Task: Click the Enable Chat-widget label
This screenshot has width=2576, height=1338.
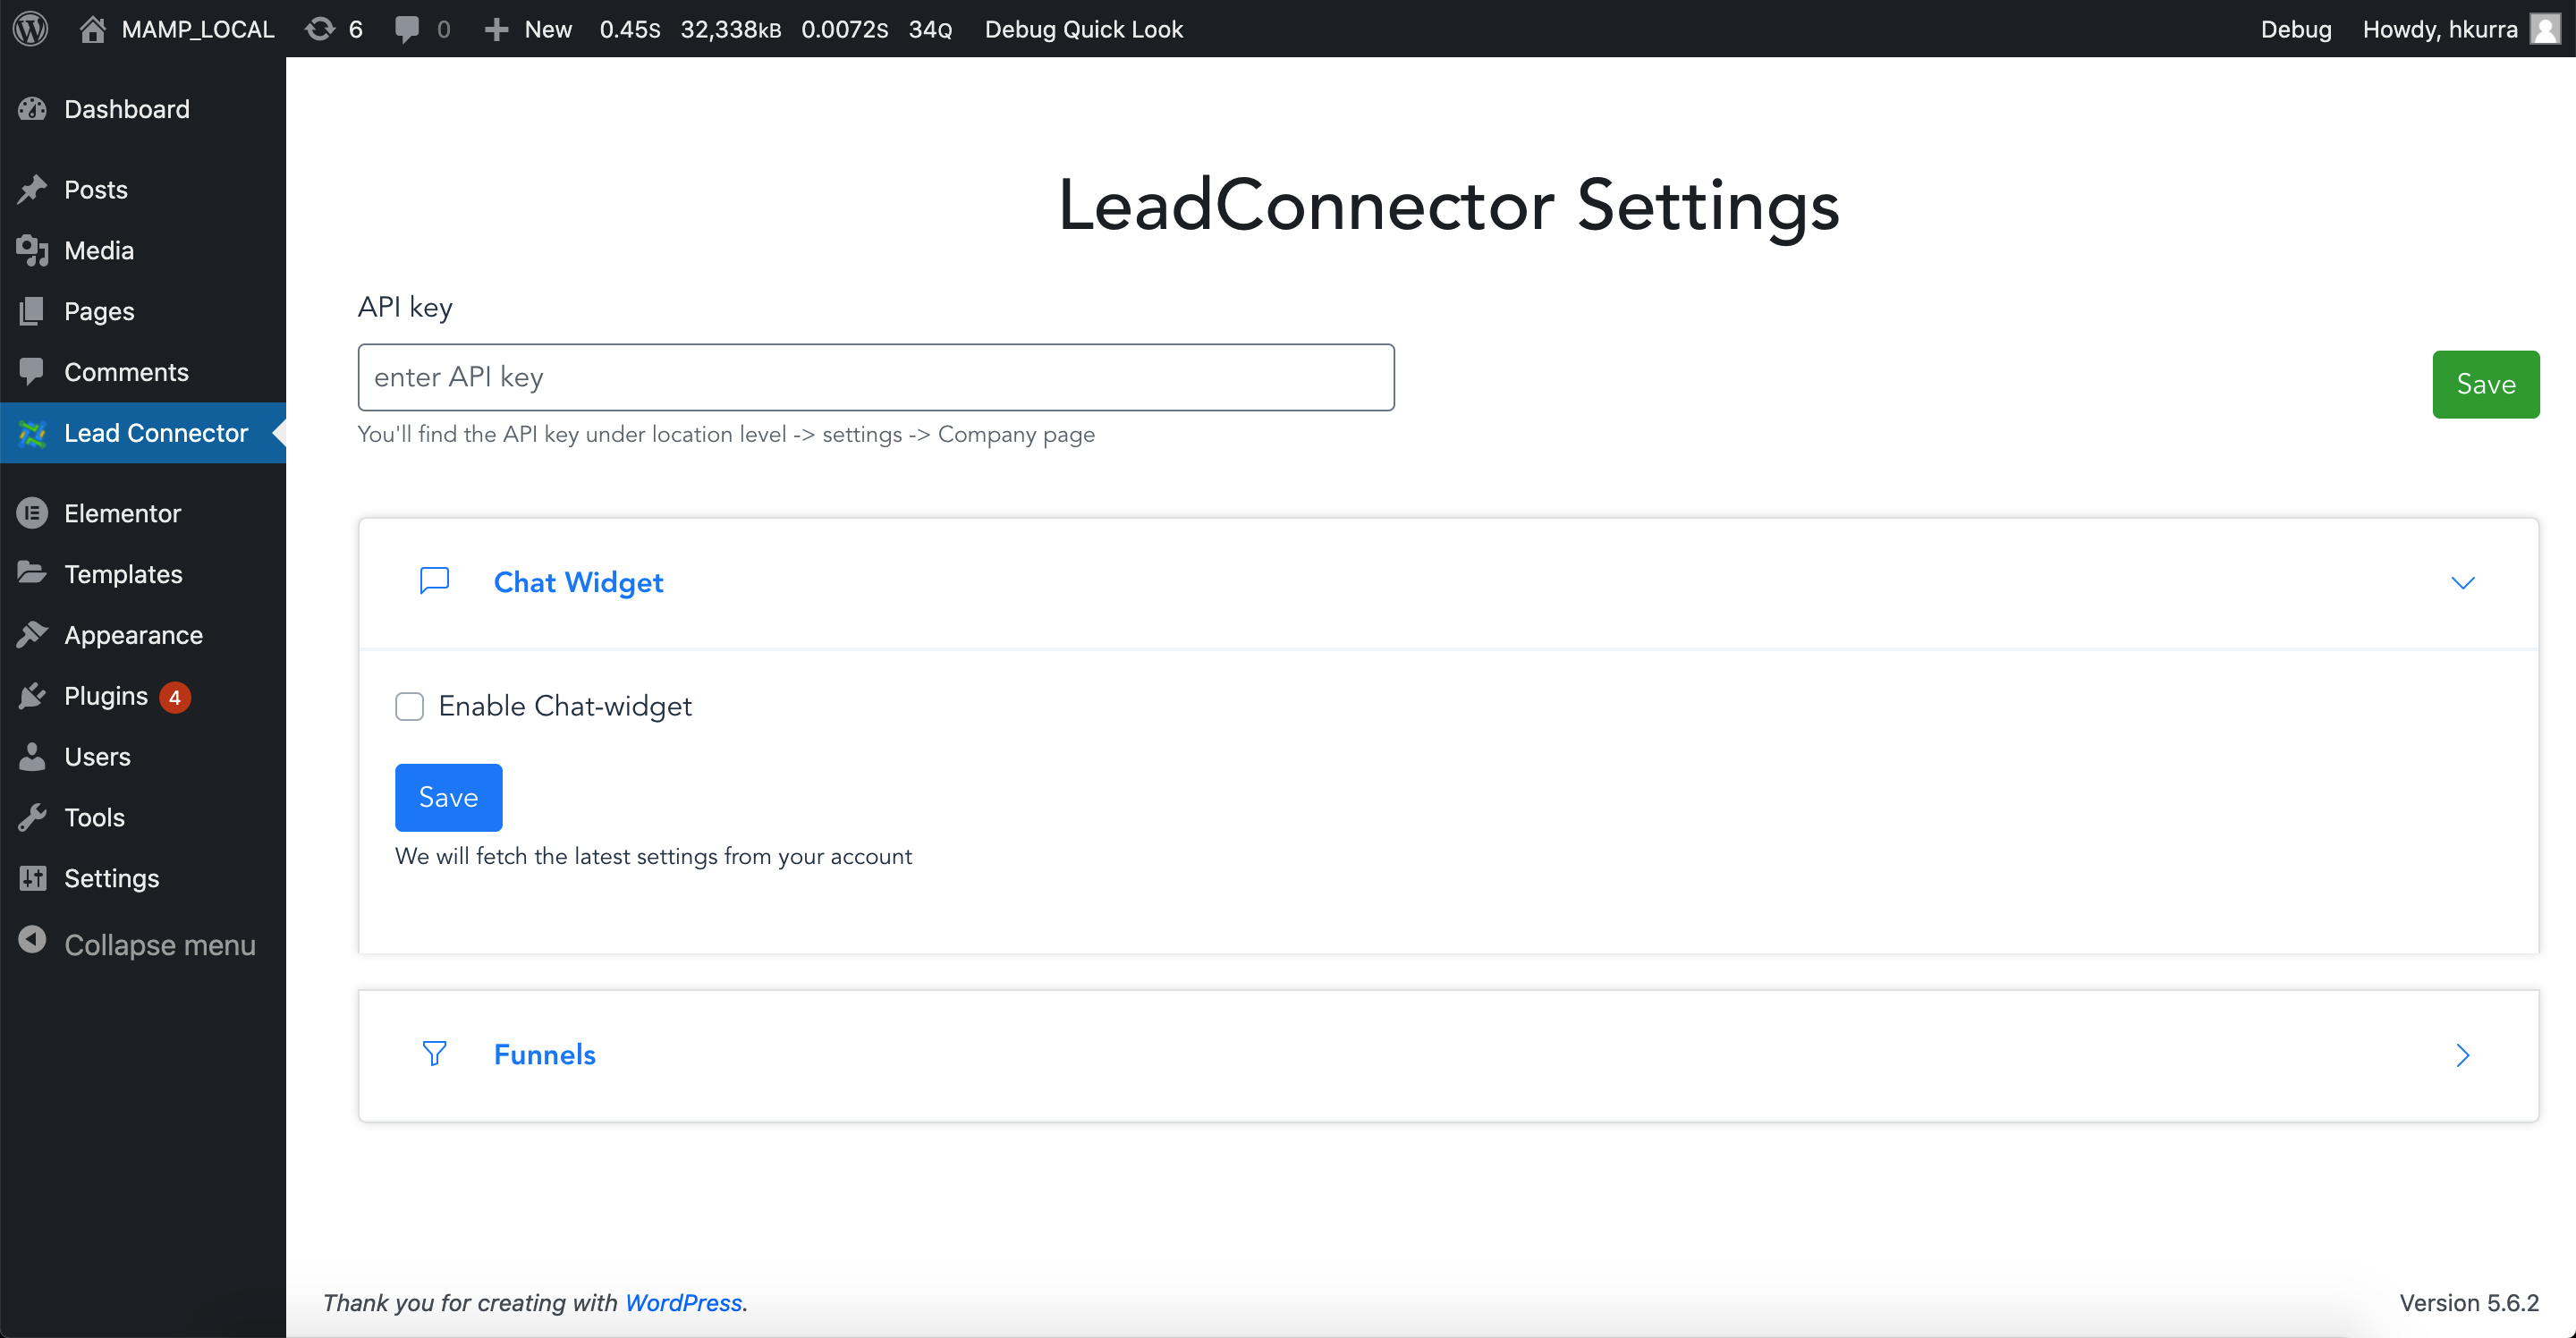Action: [x=565, y=706]
